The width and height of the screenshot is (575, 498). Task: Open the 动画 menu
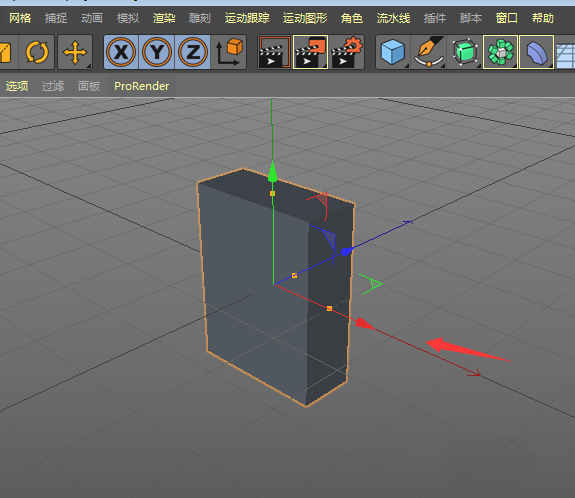point(92,18)
